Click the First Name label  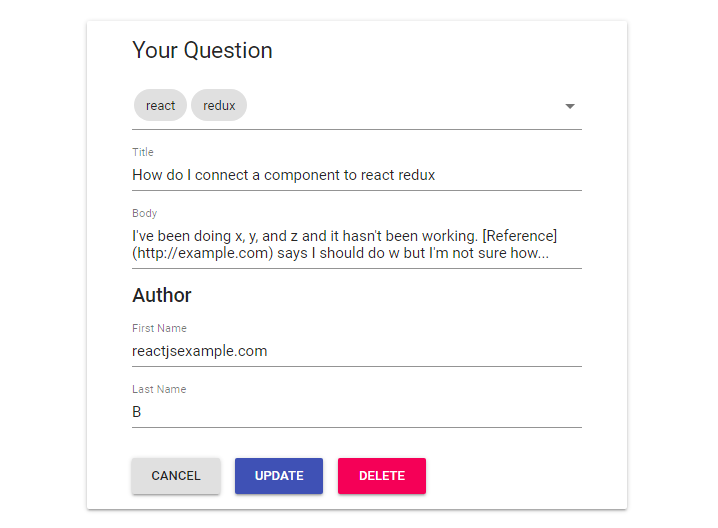tap(159, 329)
